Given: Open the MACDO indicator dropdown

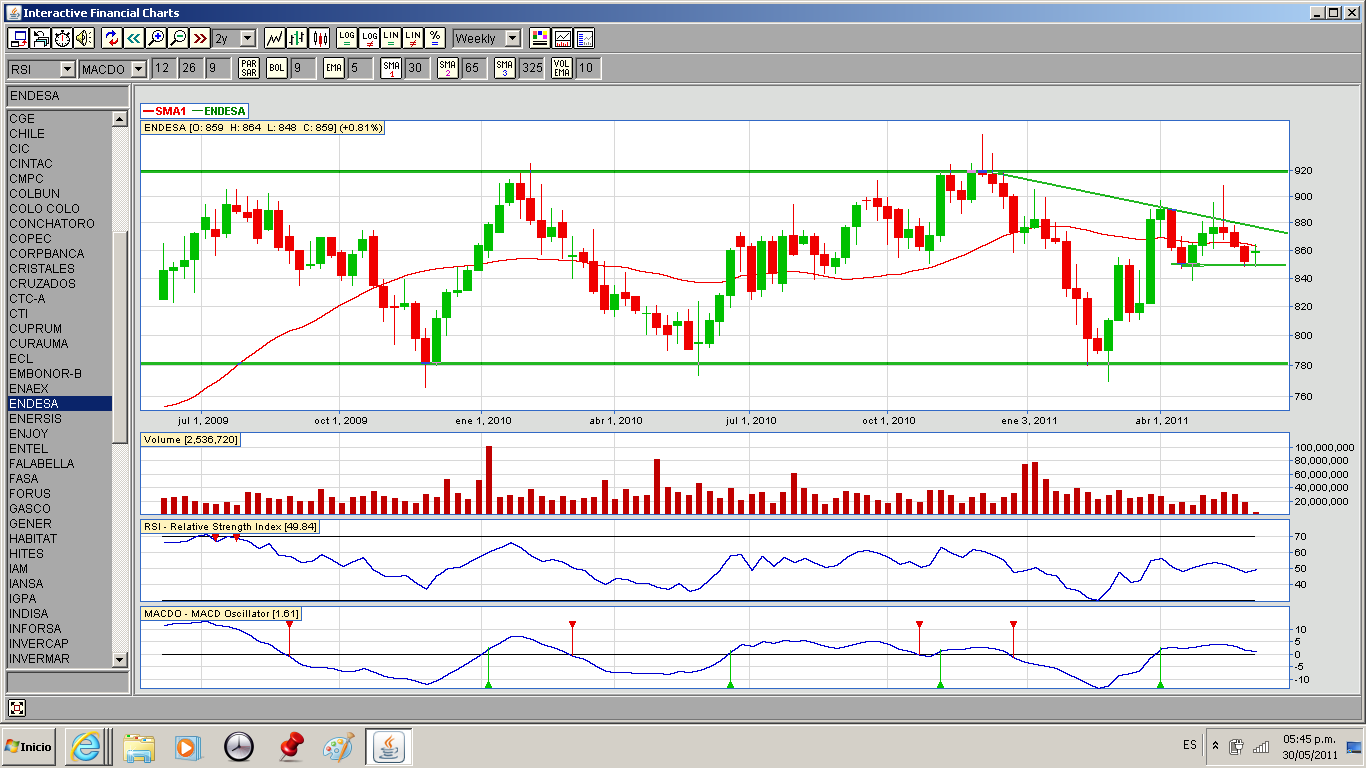Looking at the screenshot, I should [113, 68].
